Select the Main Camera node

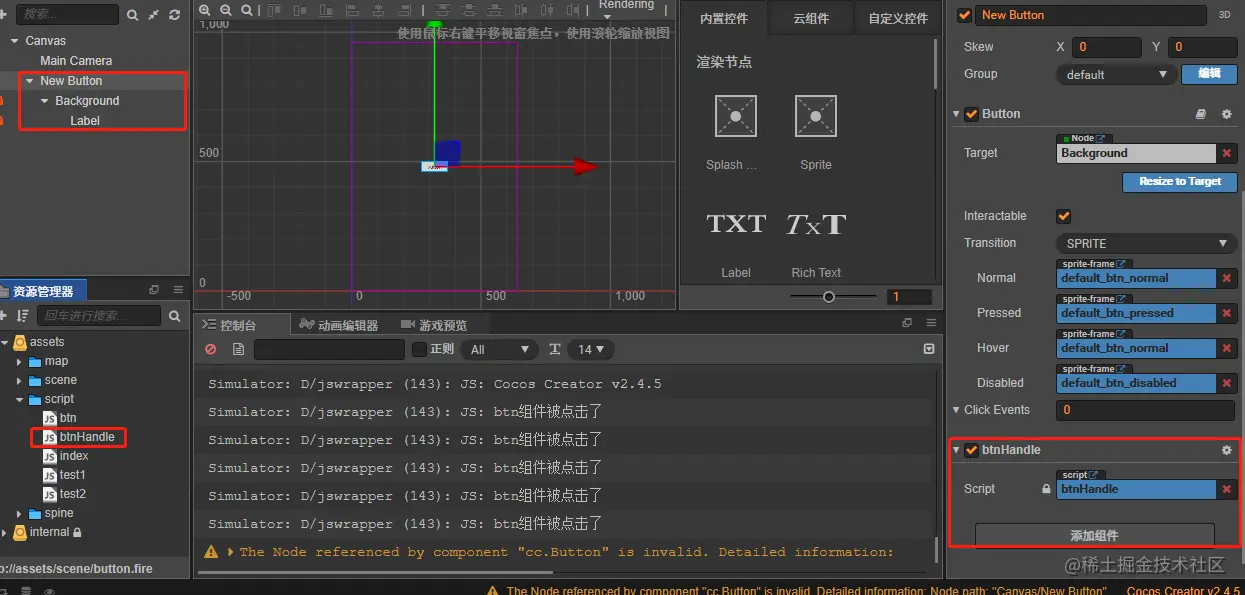tap(76, 61)
